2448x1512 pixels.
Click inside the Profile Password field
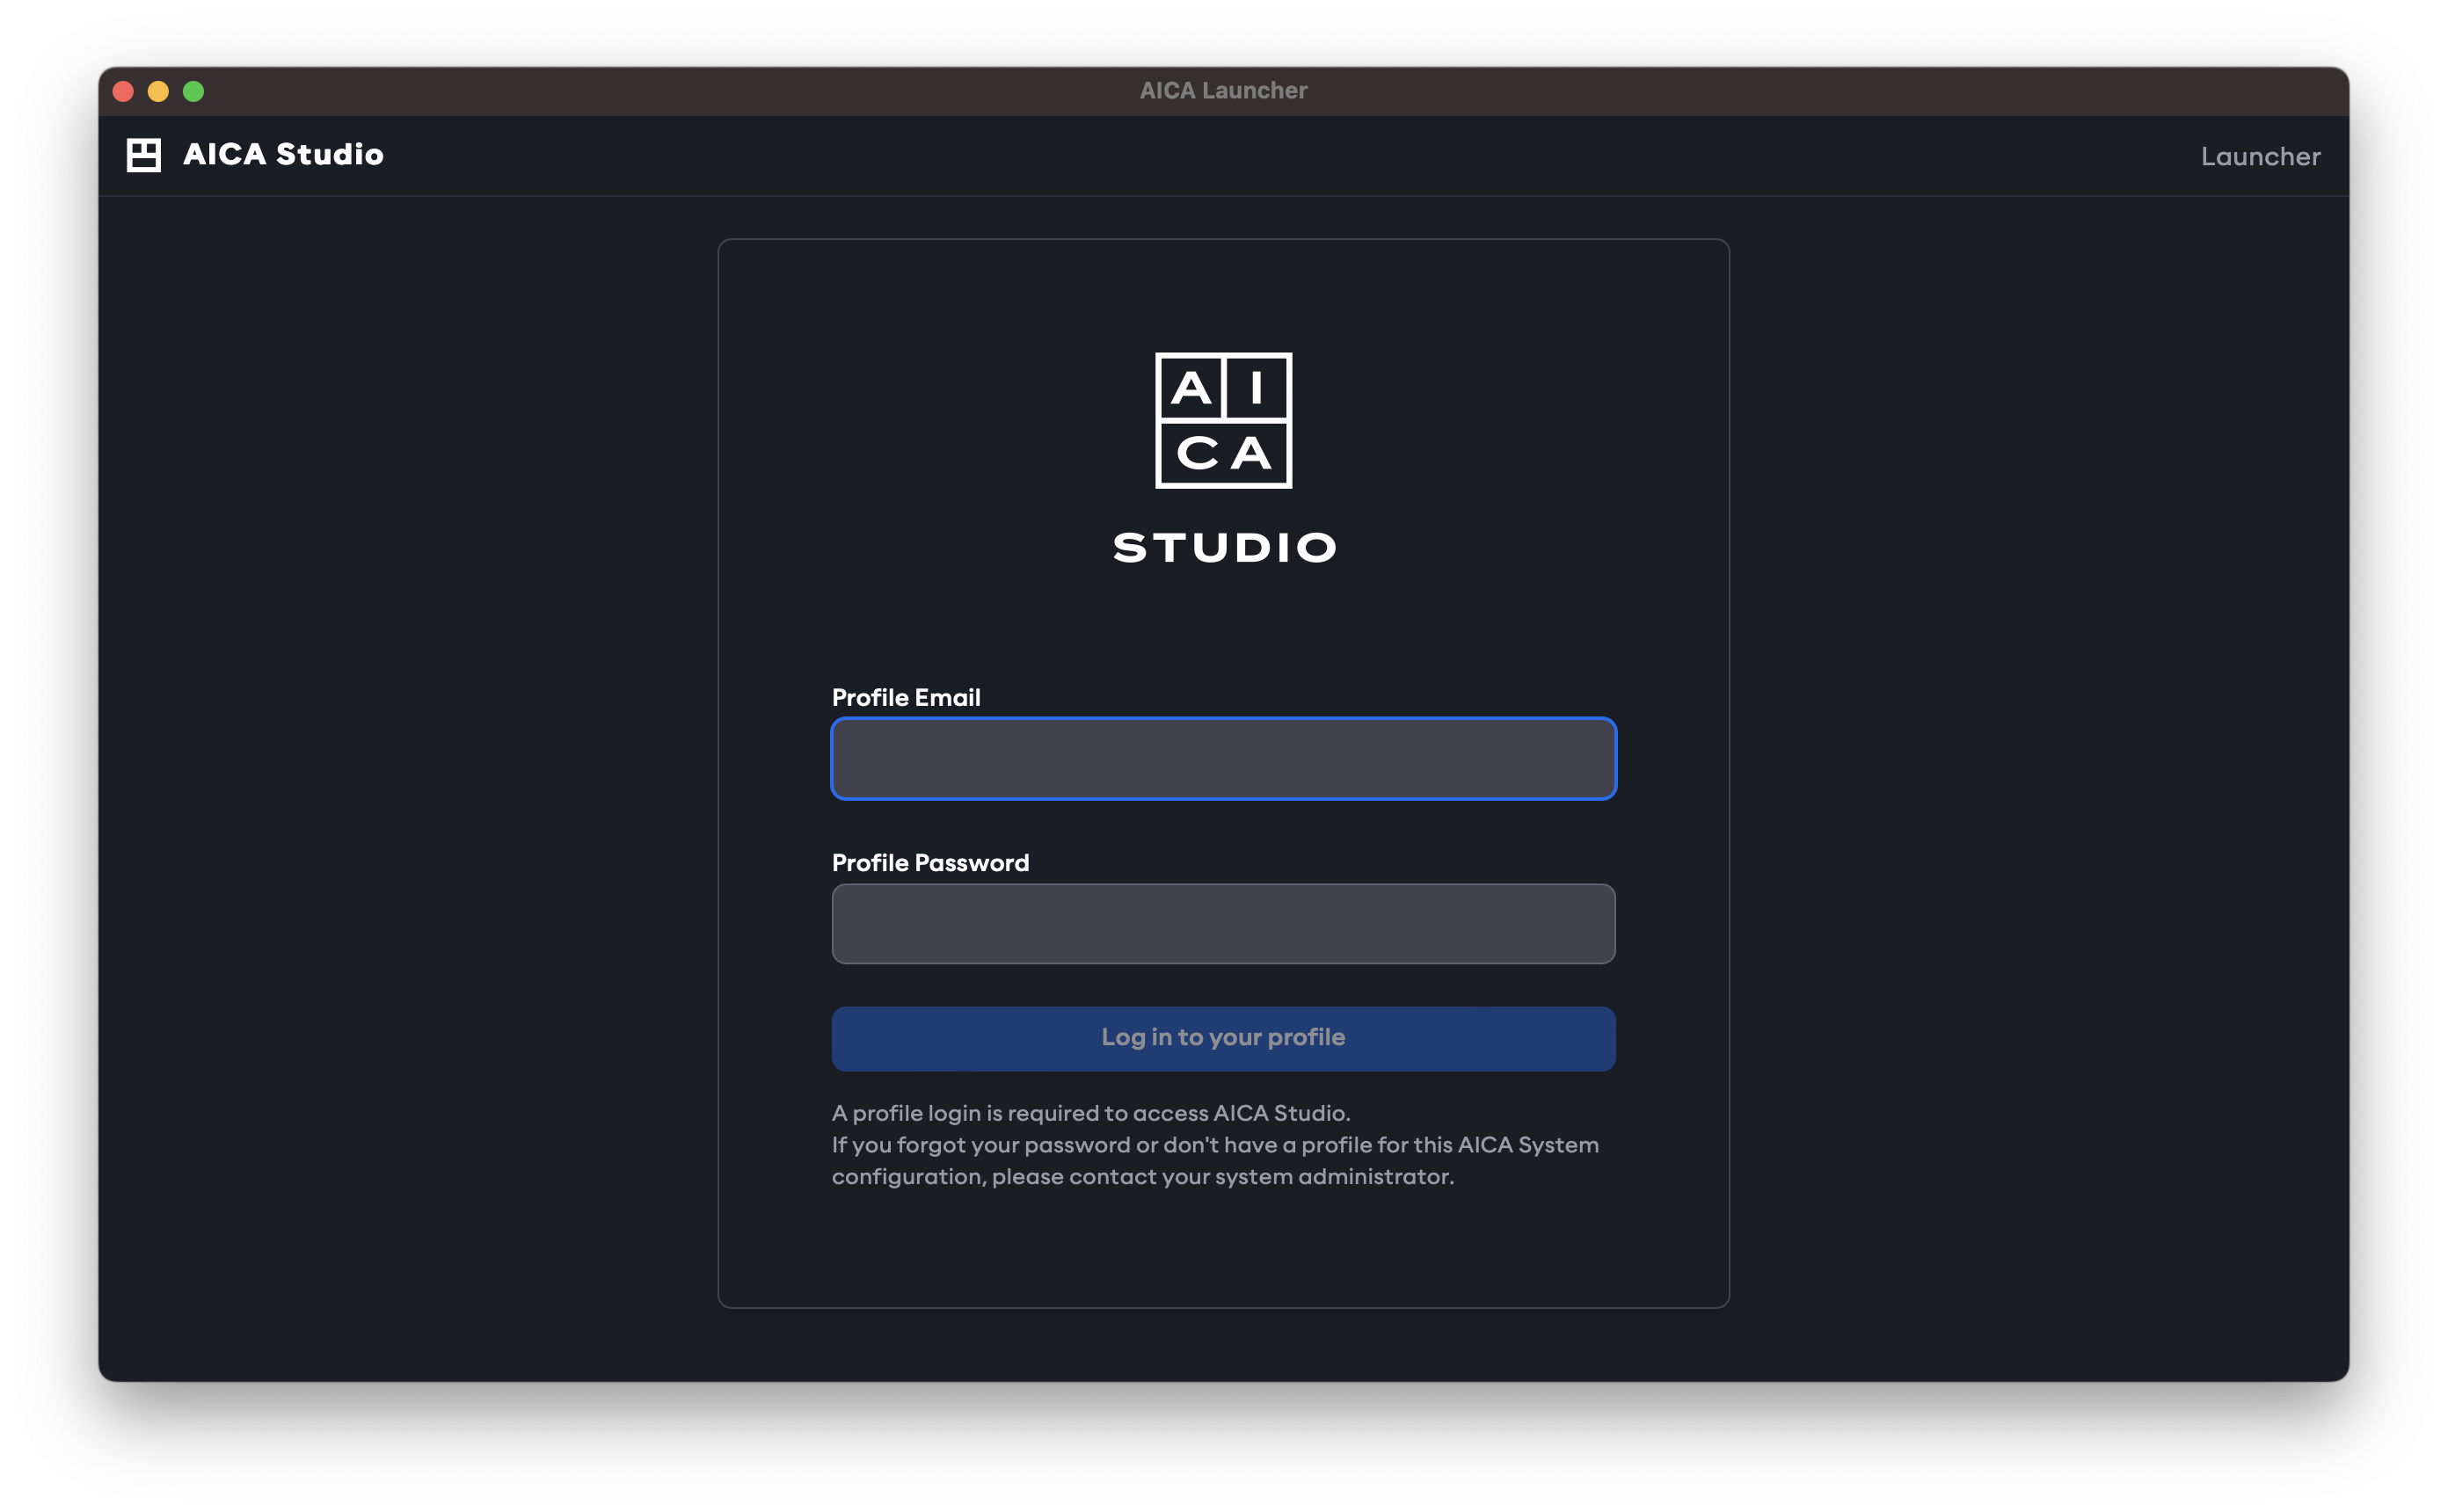click(1223, 923)
